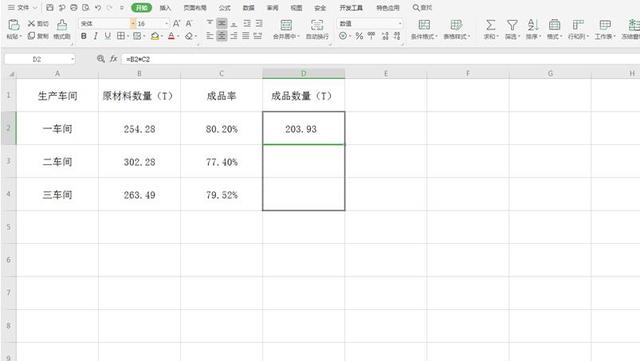Click the percent style icon

(x=359, y=36)
